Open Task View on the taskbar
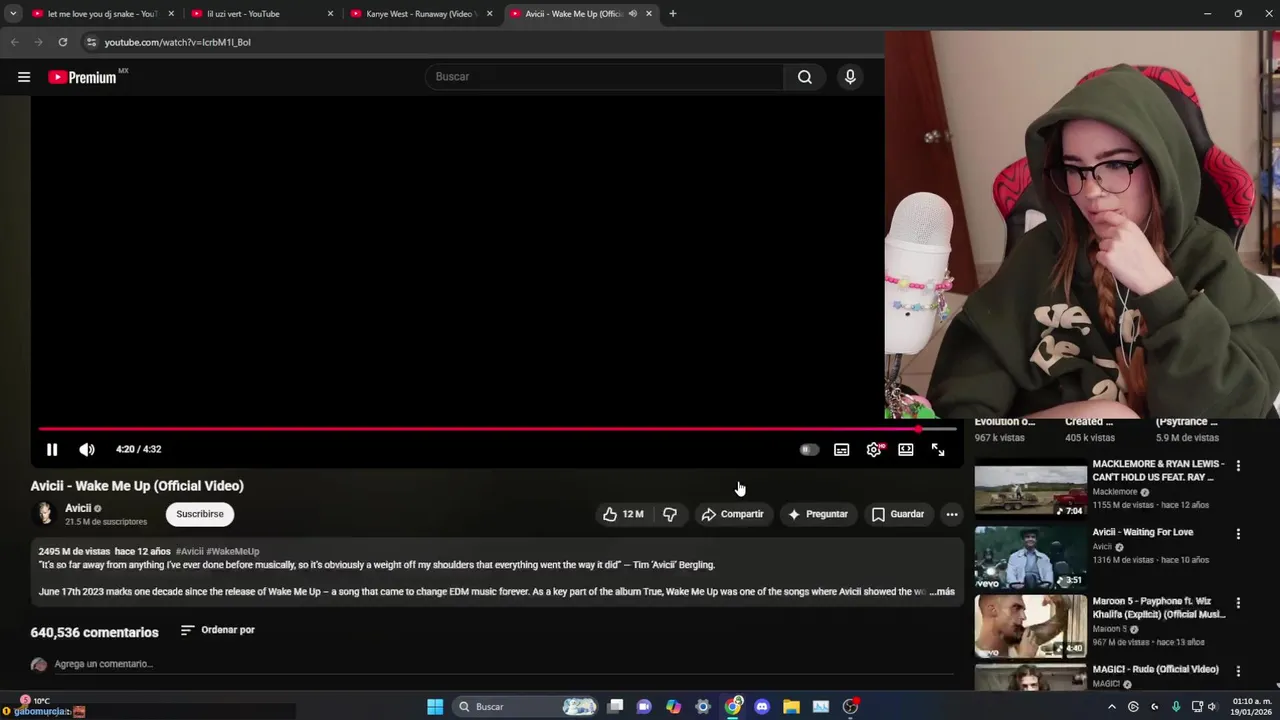Viewport: 1280px width, 720px height. pos(615,707)
